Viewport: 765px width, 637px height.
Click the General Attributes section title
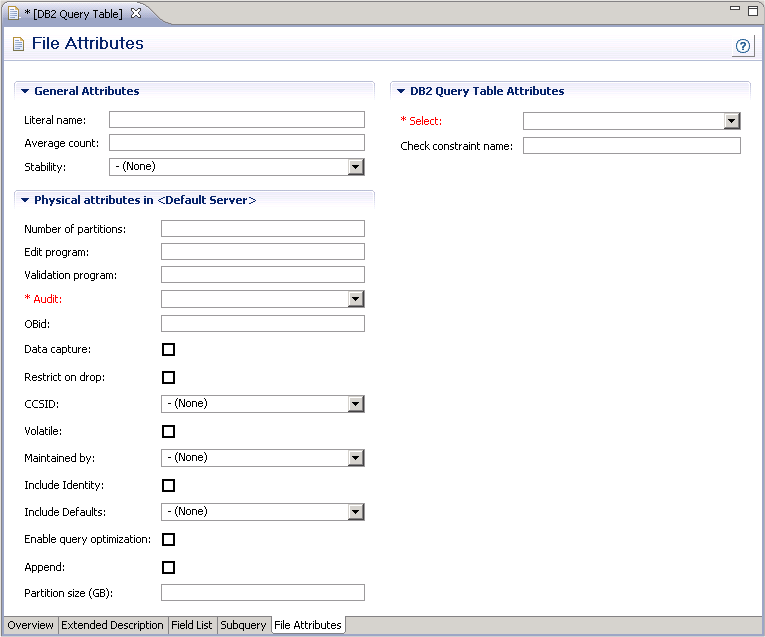tap(87, 91)
